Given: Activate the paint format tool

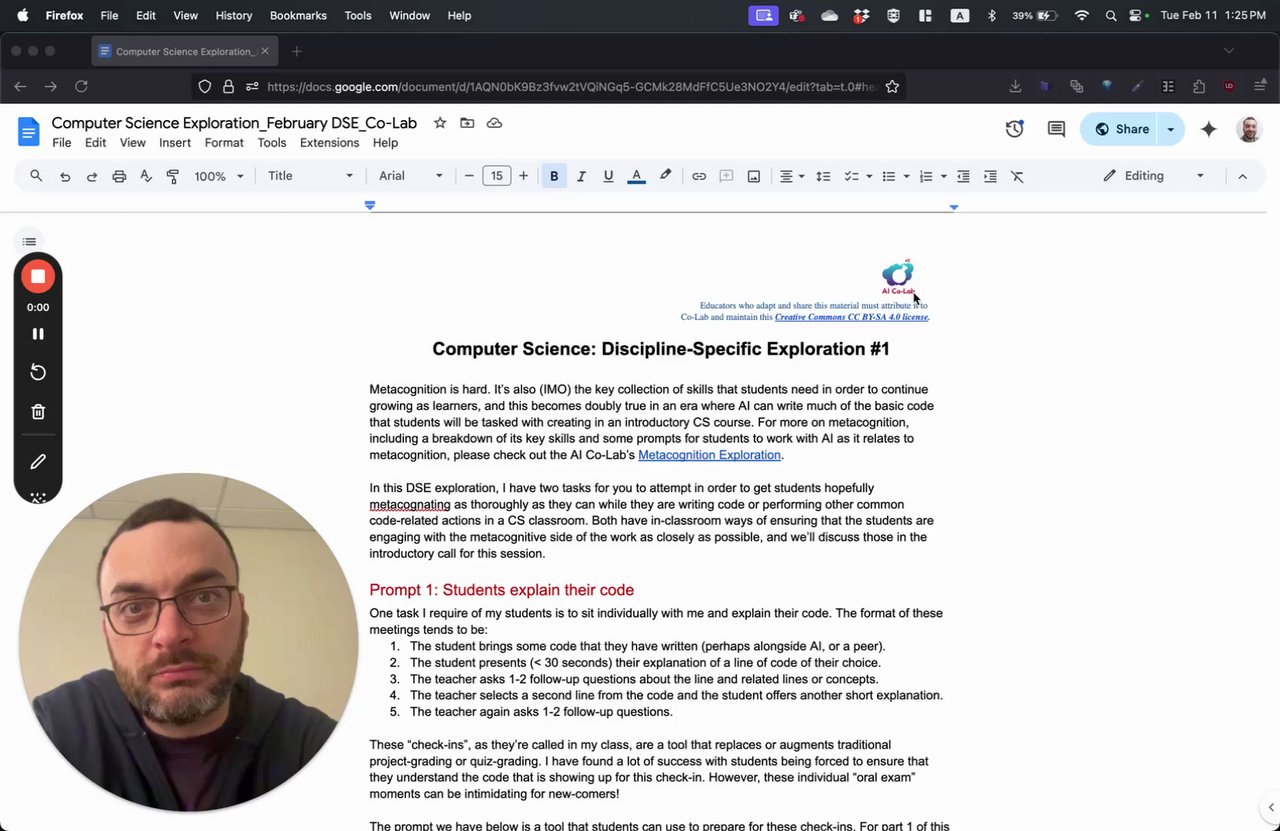Looking at the screenshot, I should tap(173, 176).
